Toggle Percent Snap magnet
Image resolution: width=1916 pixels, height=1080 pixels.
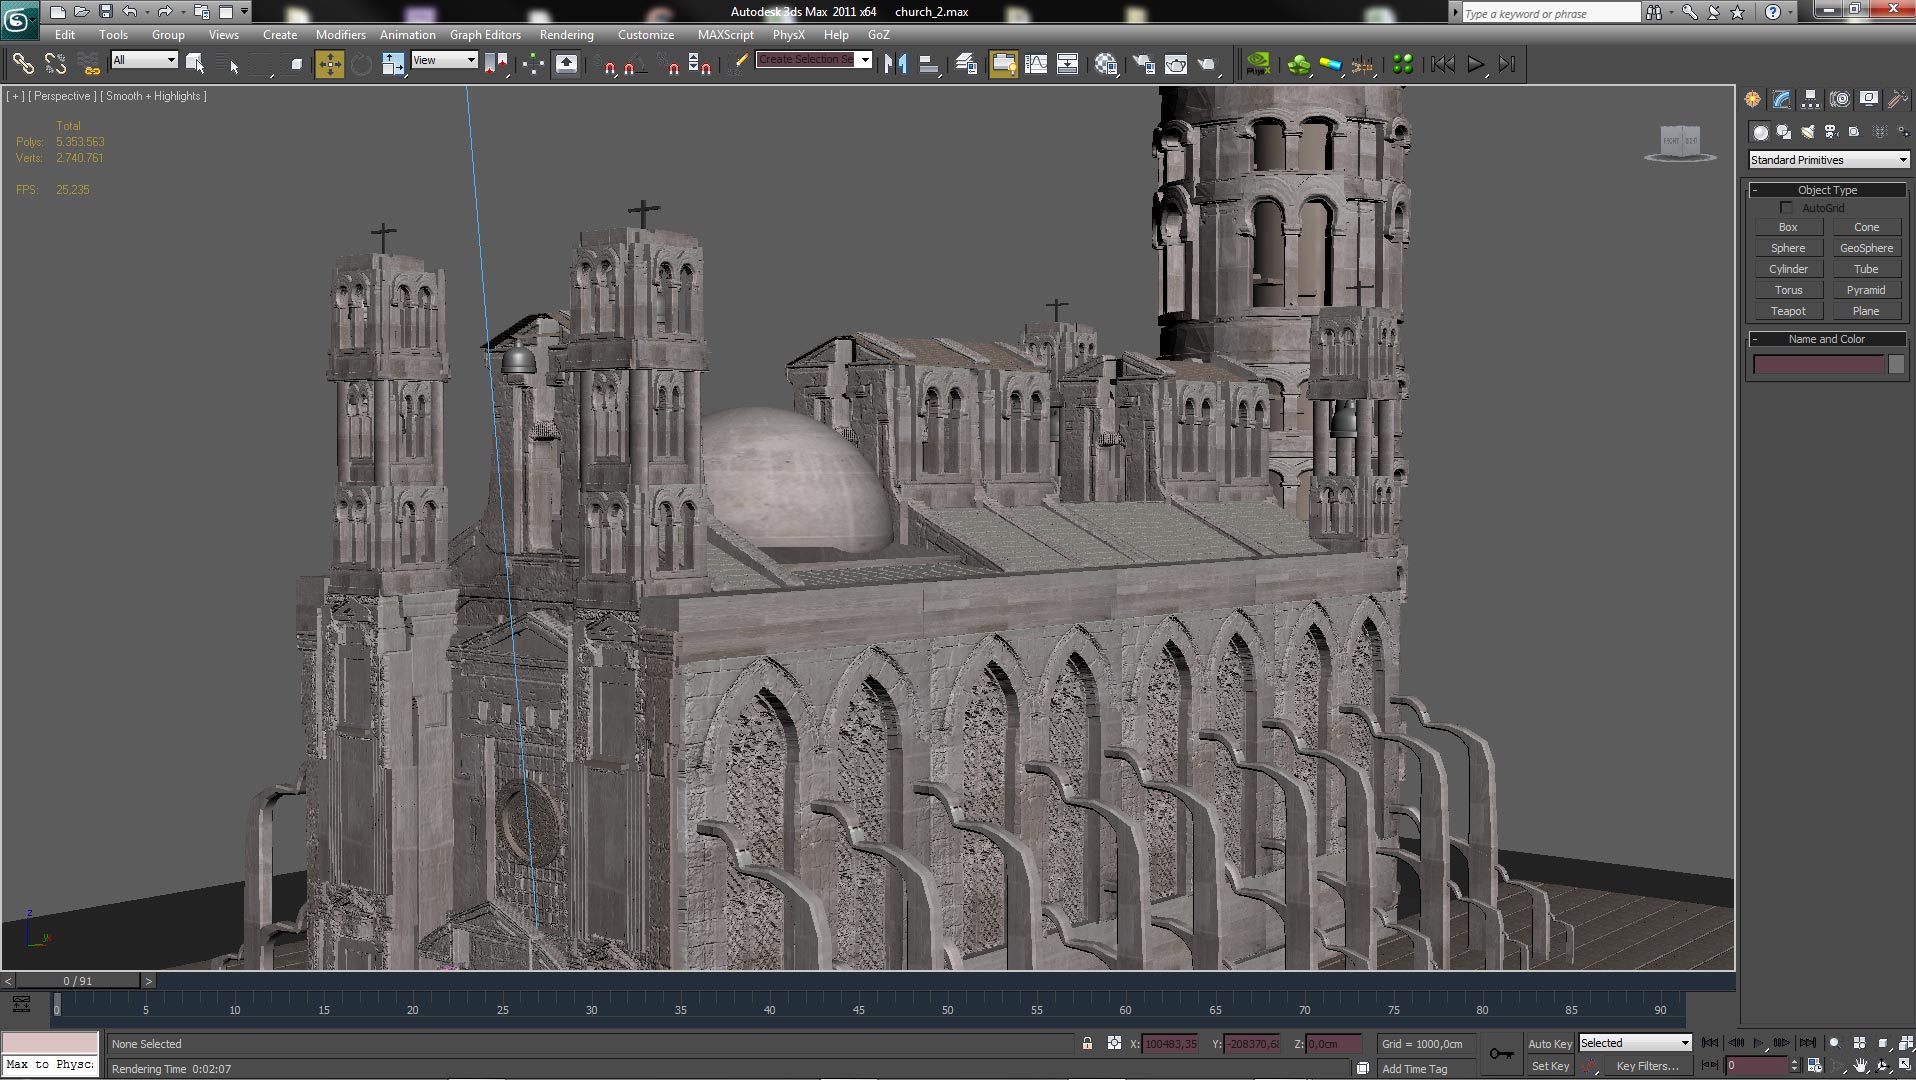click(x=670, y=64)
